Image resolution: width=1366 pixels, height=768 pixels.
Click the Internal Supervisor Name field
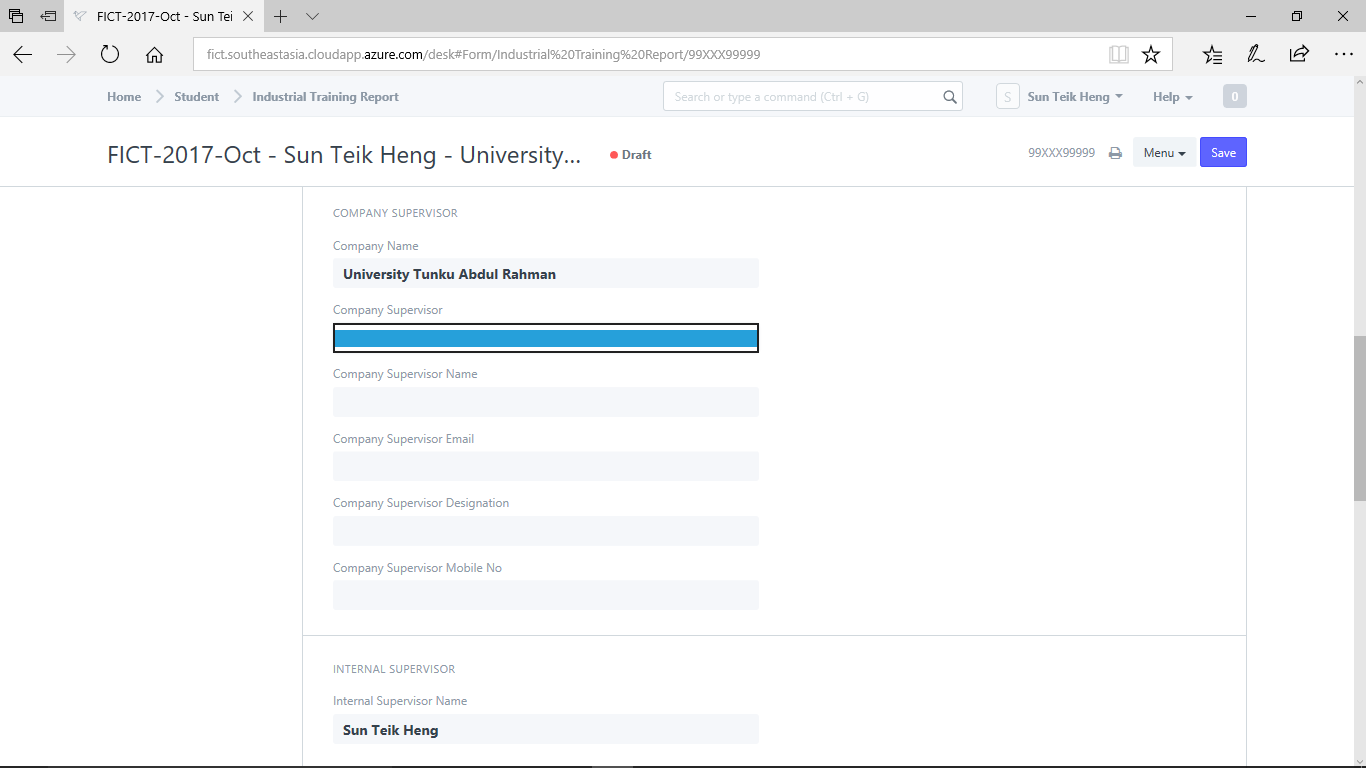pyautogui.click(x=546, y=729)
